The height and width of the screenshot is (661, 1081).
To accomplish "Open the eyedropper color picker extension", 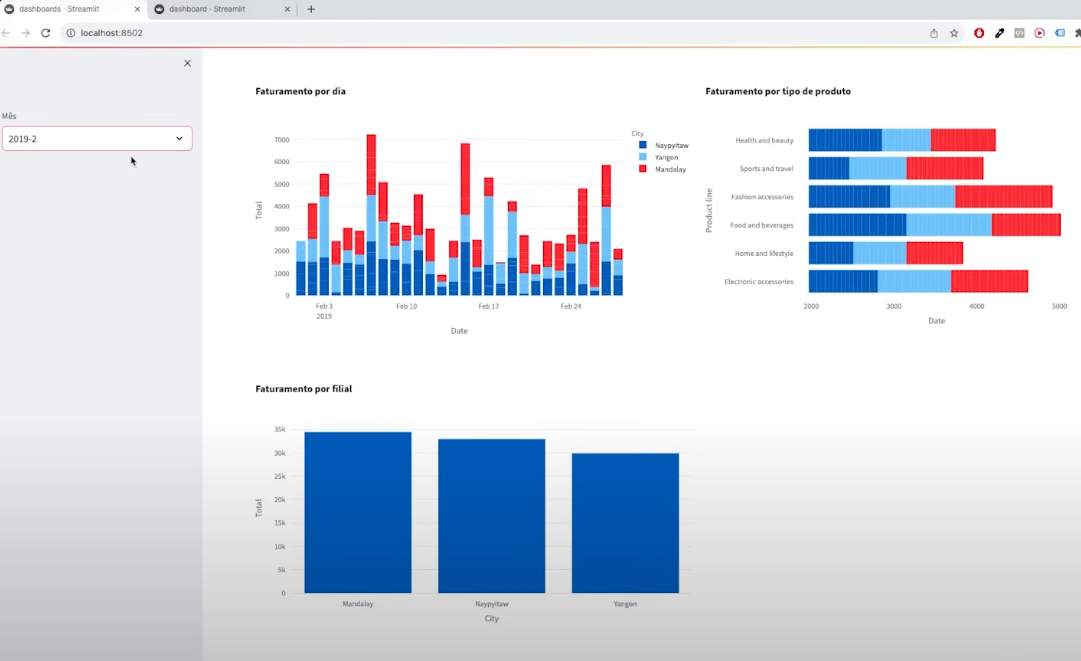I will (x=999, y=33).
